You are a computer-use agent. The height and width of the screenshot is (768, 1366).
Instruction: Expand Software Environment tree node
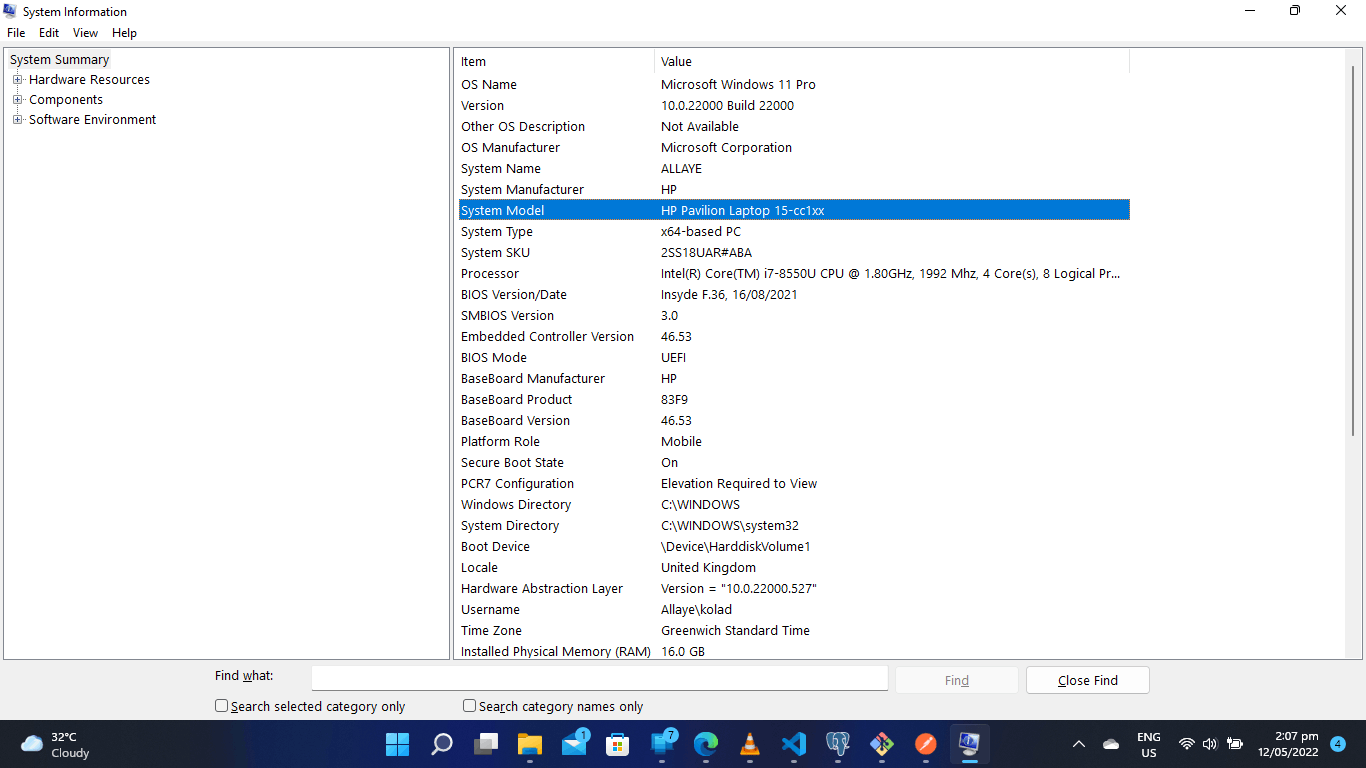pyautogui.click(x=17, y=120)
